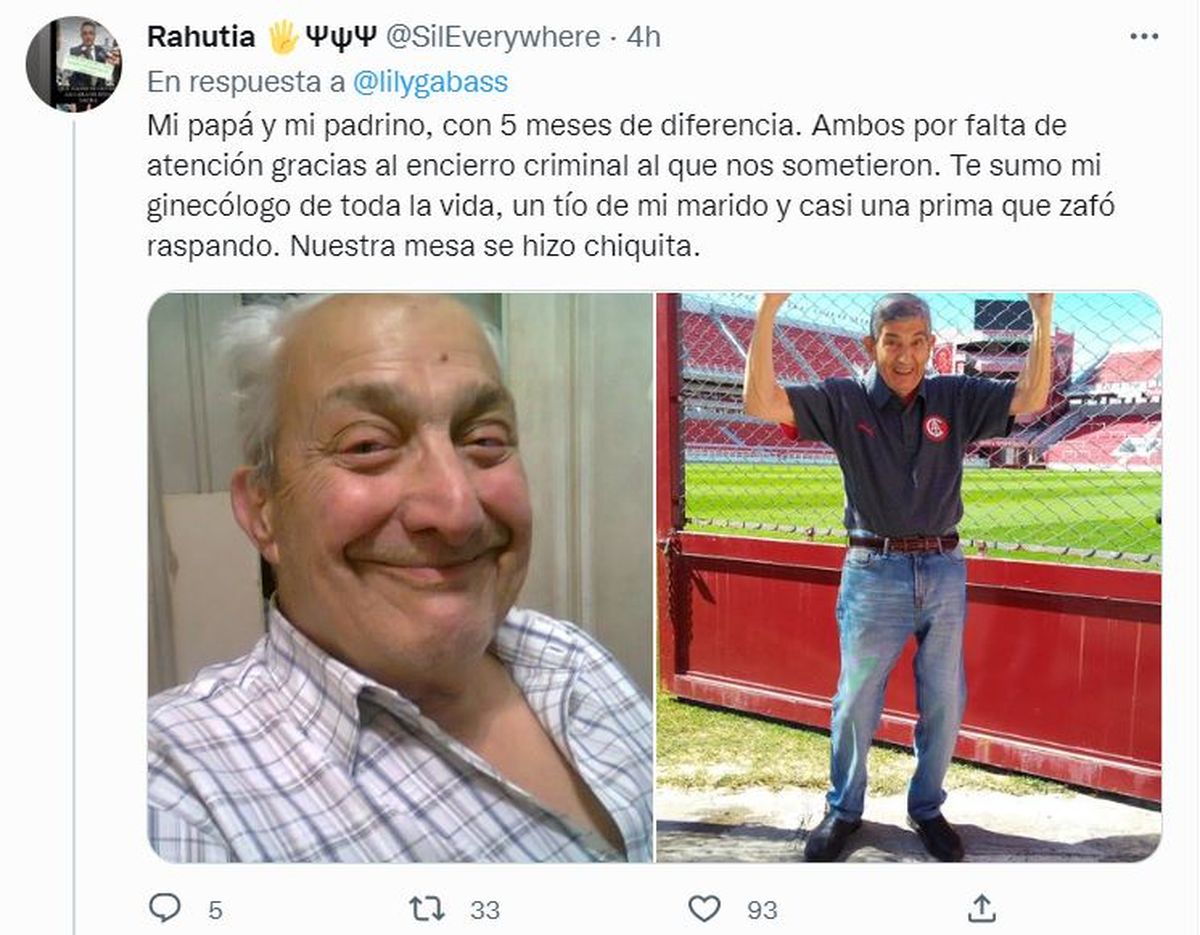Viewport: 1200px width, 935px height.
Task: Open the 4h timestamp link
Action: point(643,37)
